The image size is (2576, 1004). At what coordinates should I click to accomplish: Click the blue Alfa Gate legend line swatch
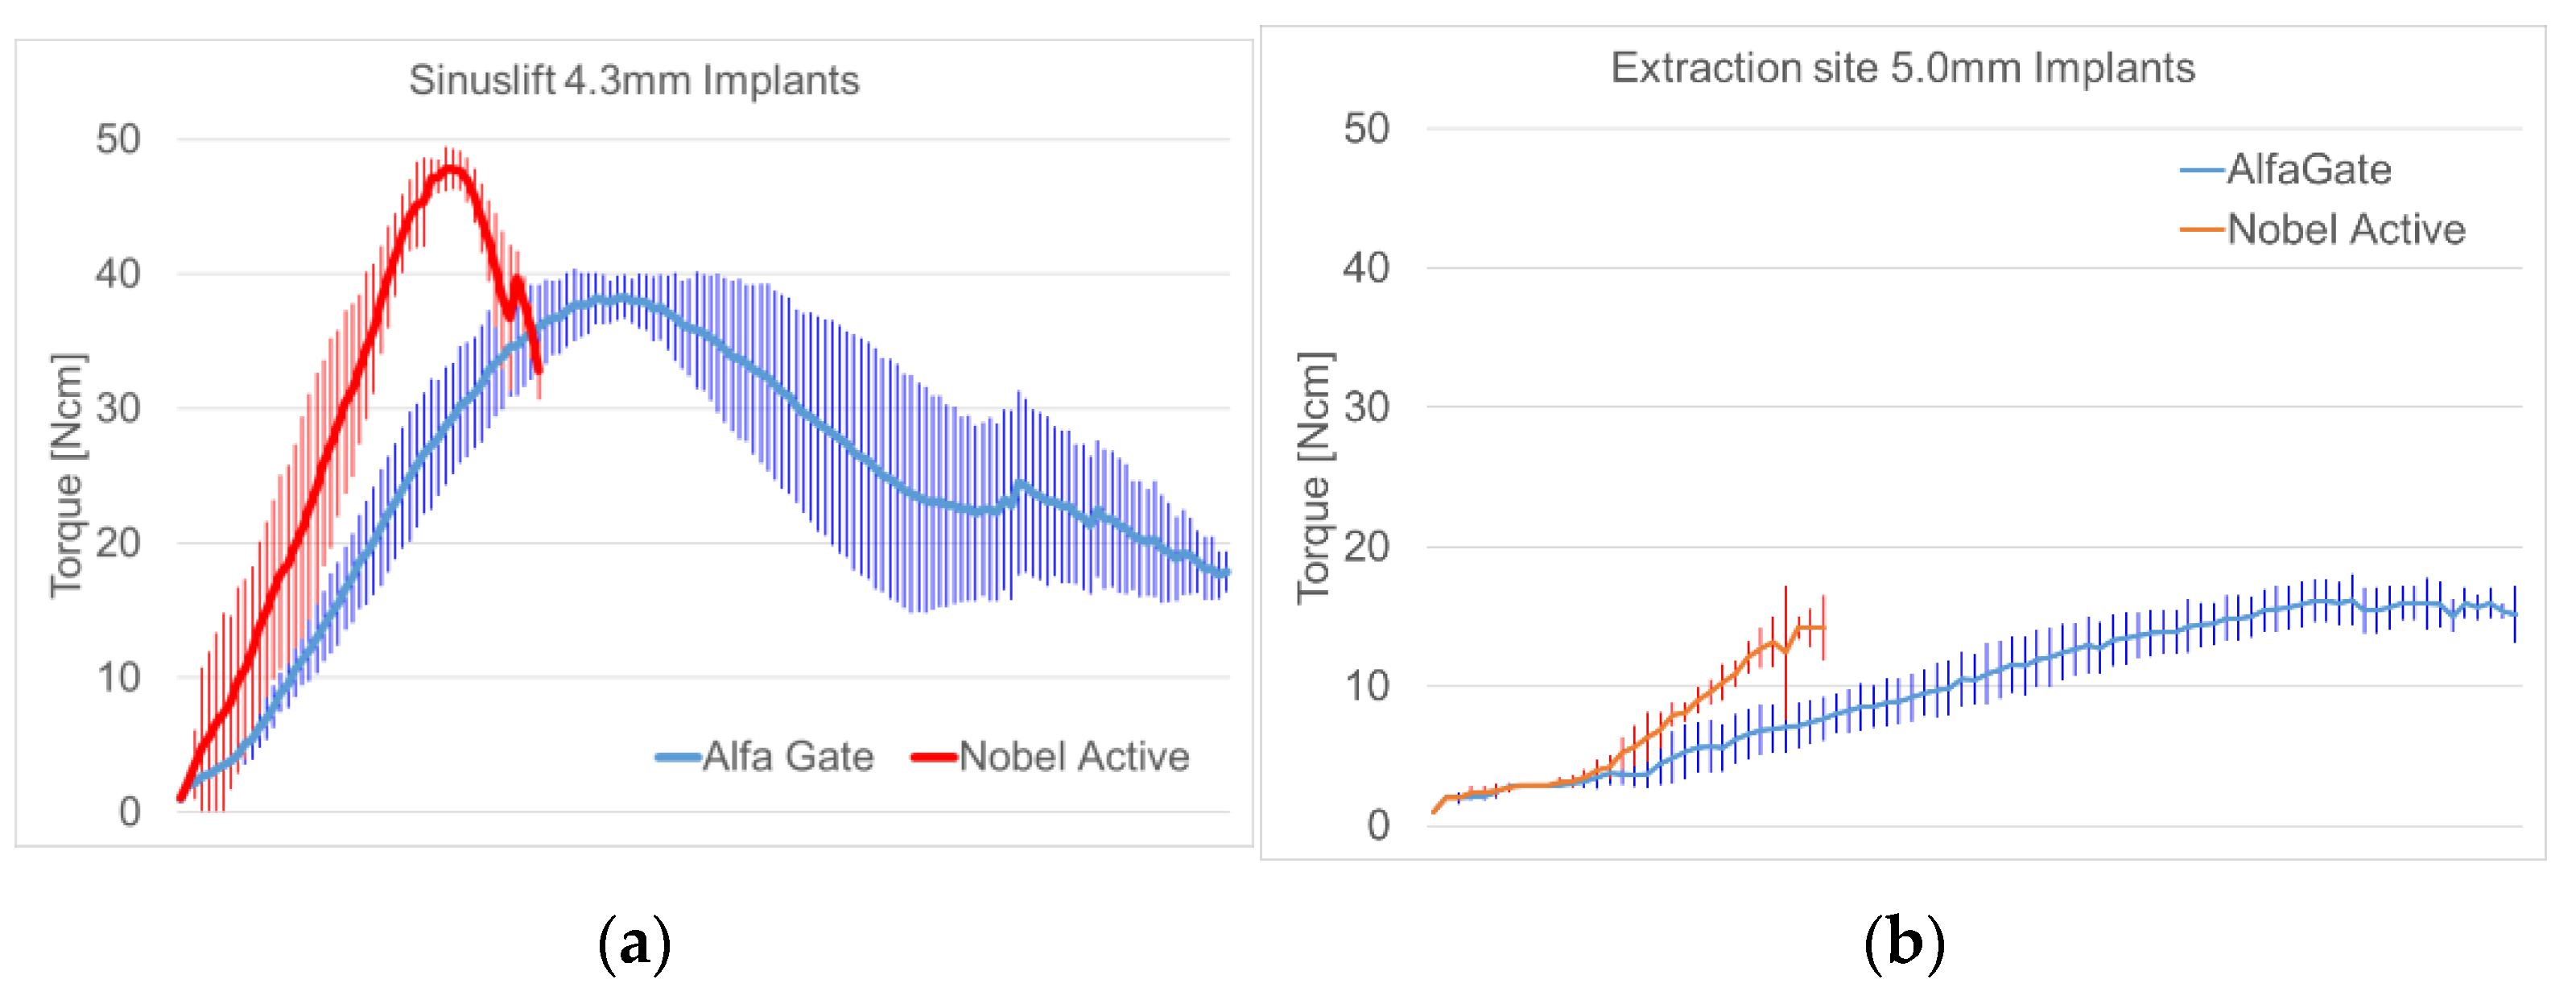(678, 757)
